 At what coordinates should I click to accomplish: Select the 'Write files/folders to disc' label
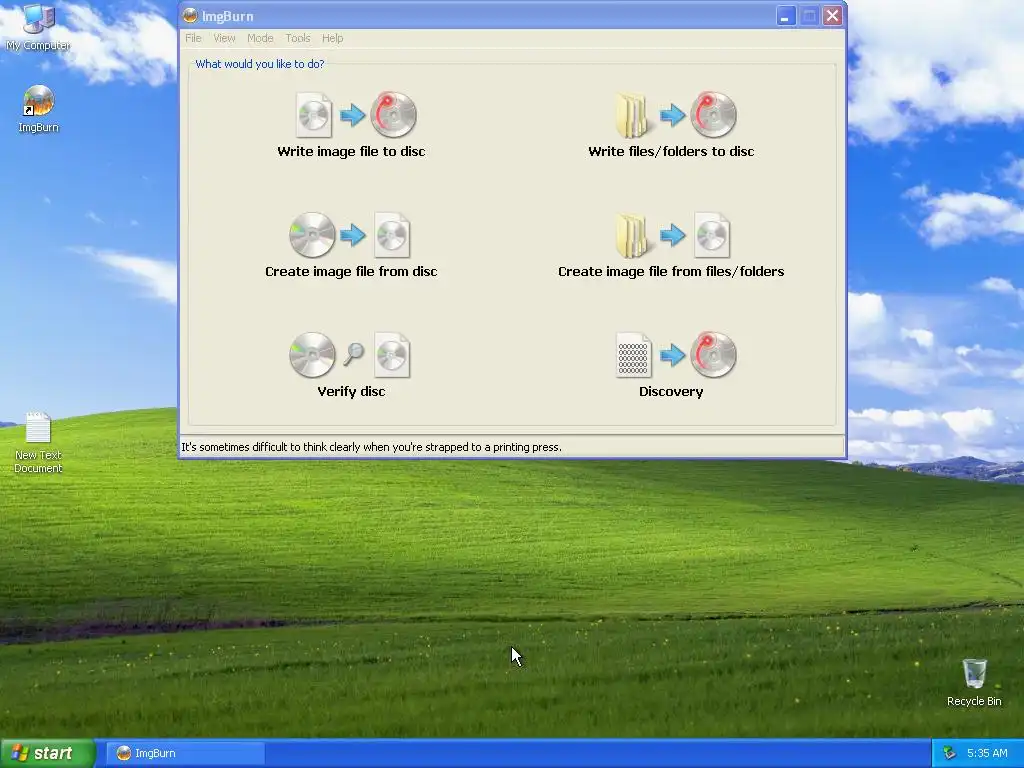click(x=671, y=152)
